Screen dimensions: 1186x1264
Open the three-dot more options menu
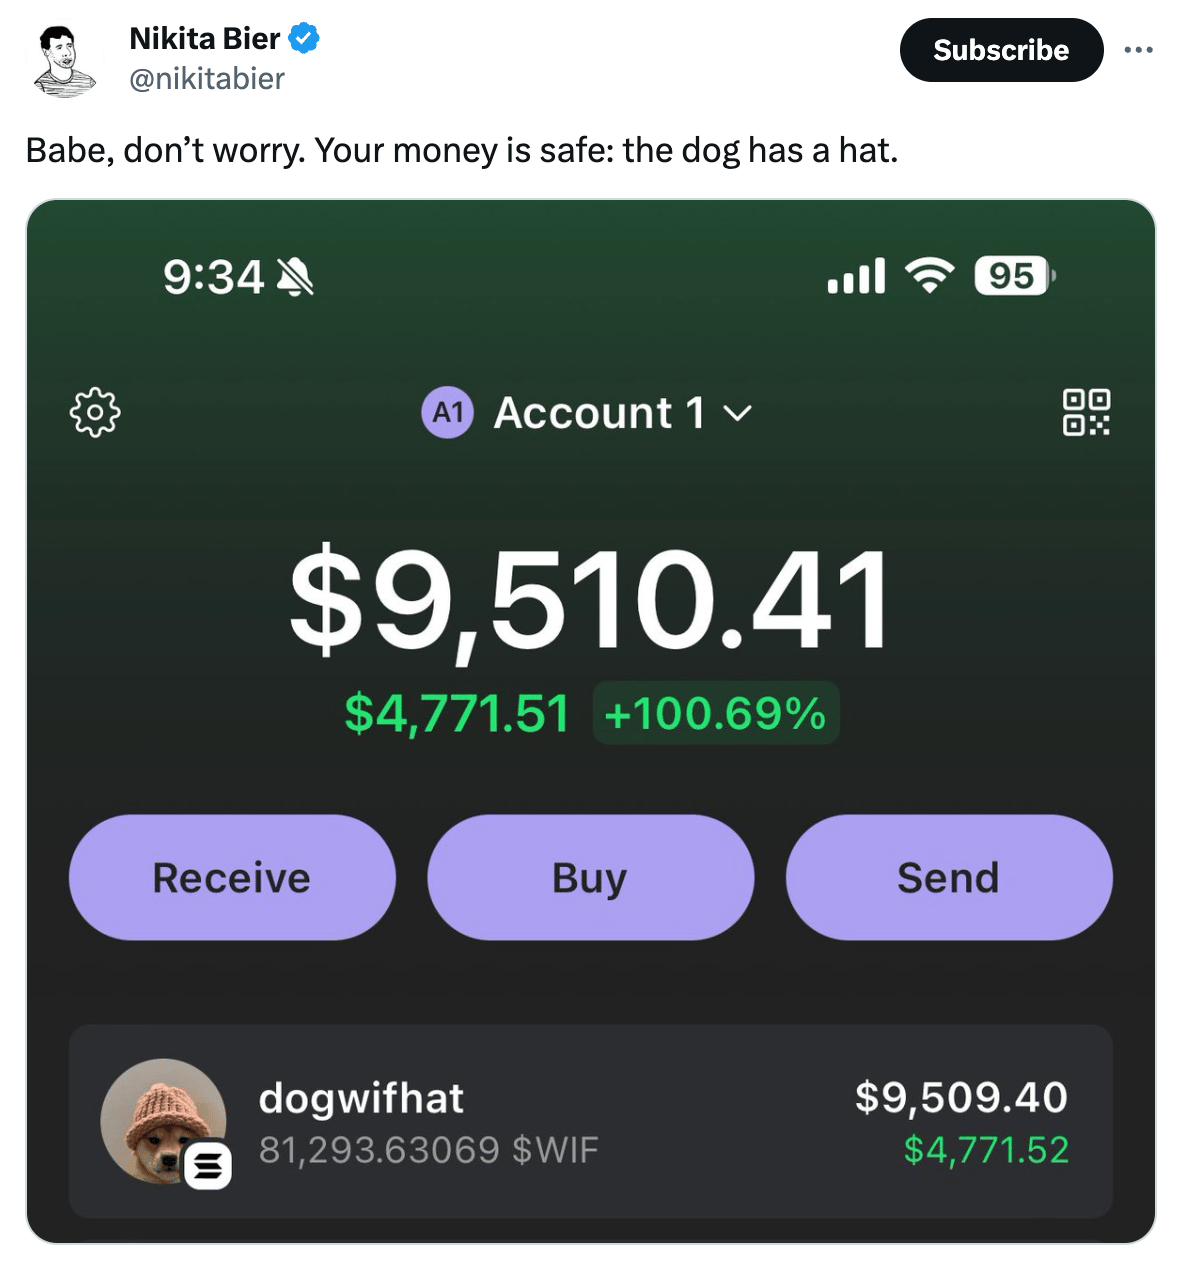[1138, 50]
